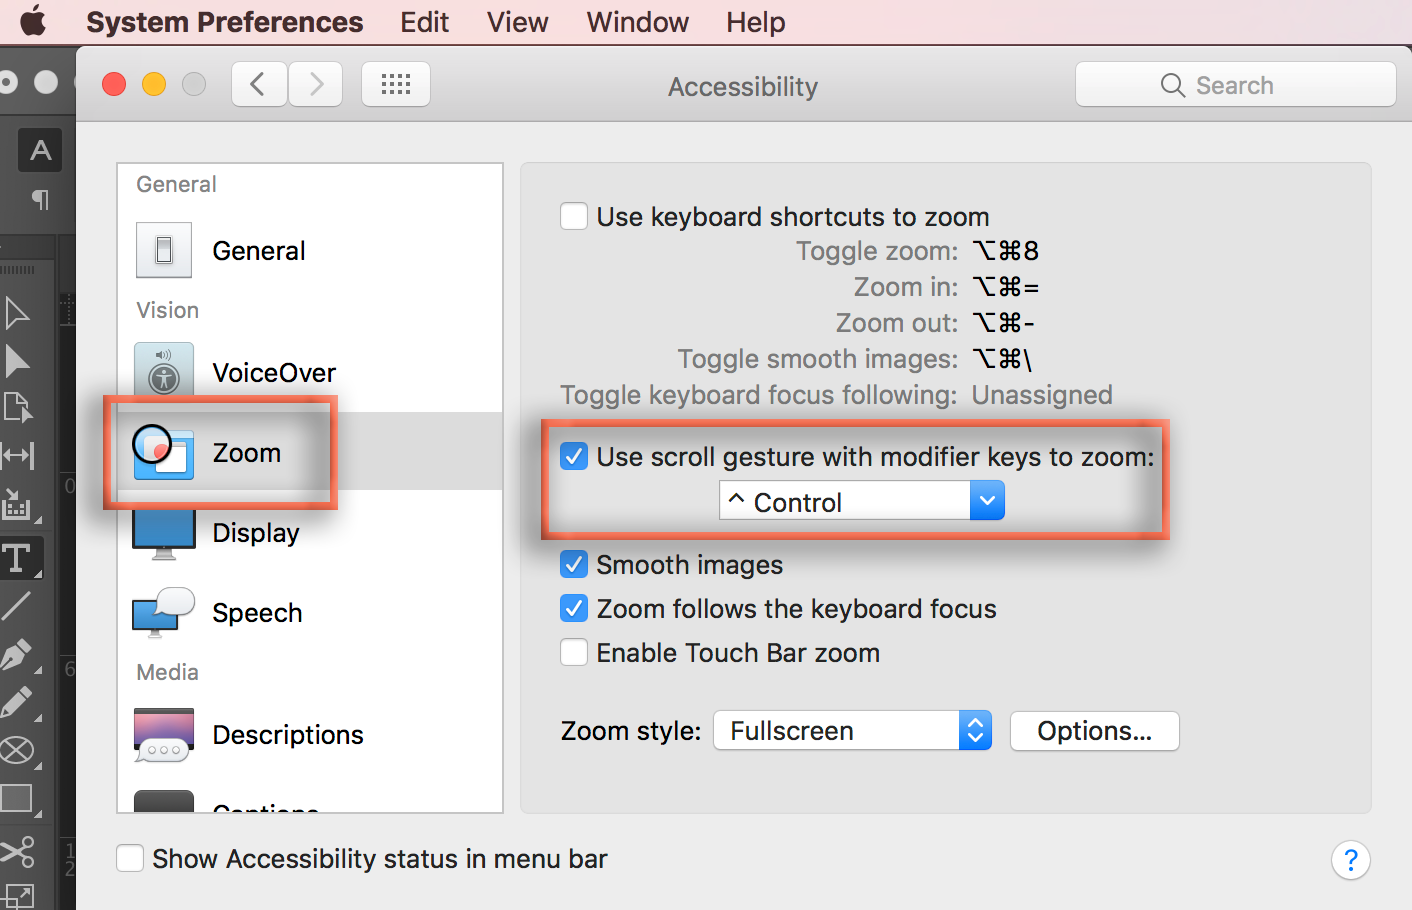
Task: Open General accessibility settings
Action: coord(258,251)
